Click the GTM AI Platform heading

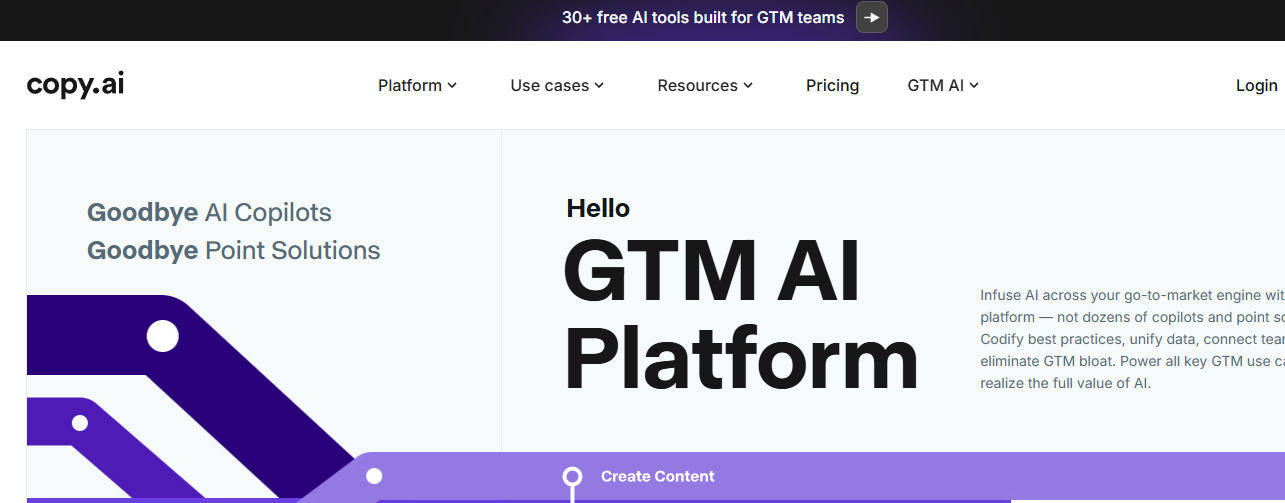coord(740,315)
